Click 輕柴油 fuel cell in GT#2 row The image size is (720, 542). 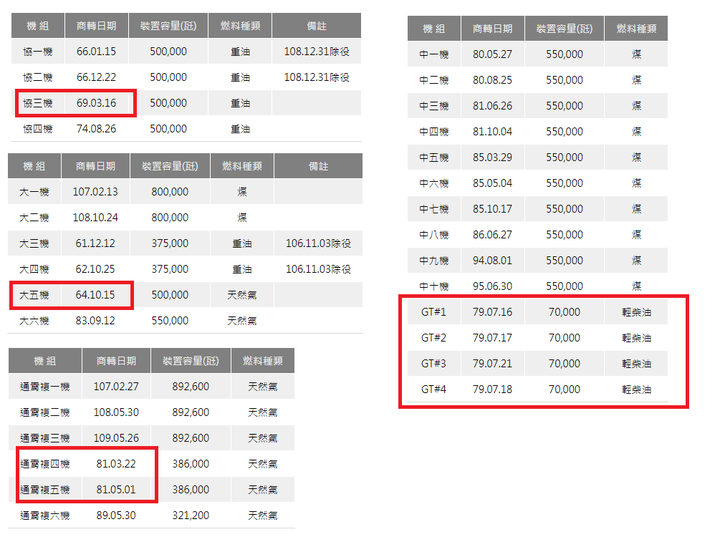636,338
